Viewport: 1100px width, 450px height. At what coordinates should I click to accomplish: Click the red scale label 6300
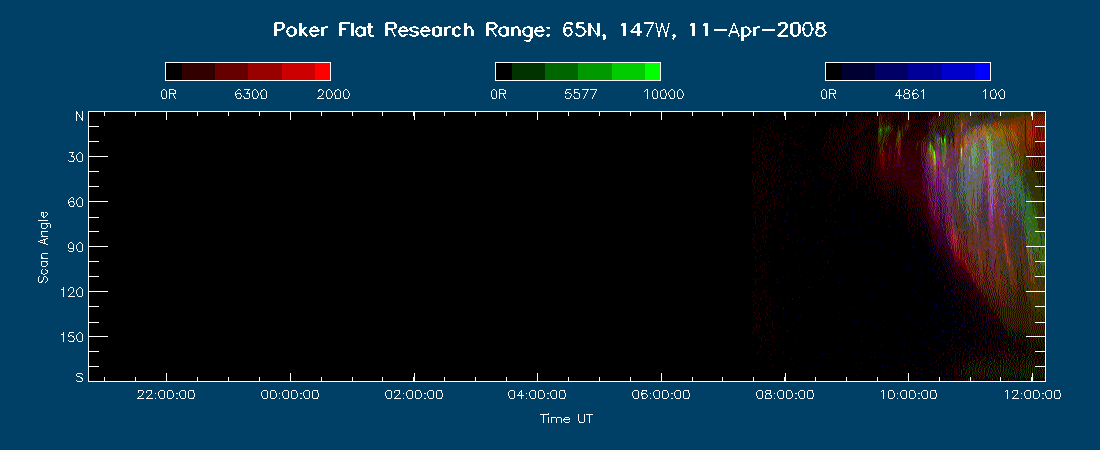pyautogui.click(x=251, y=95)
